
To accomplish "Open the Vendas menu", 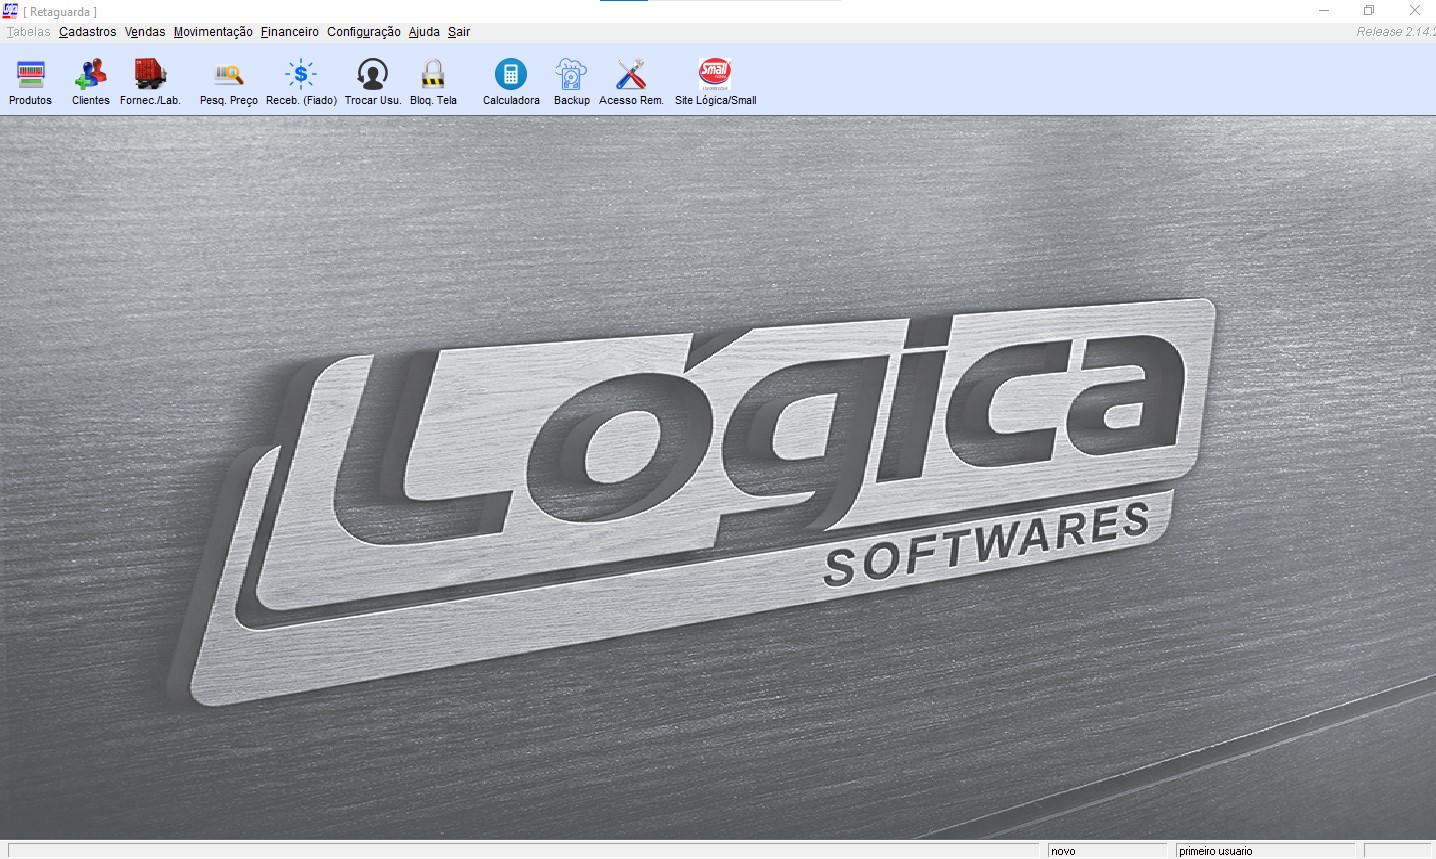I will 145,32.
